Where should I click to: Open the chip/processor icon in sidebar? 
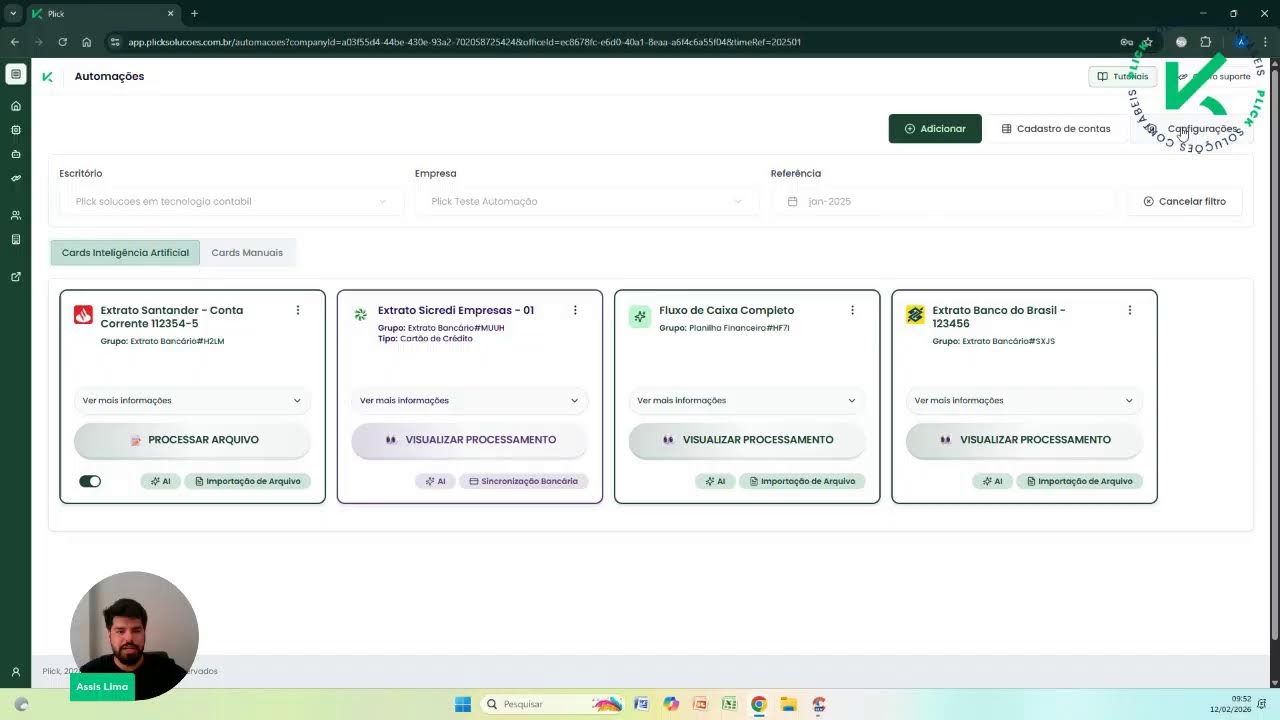(15, 130)
